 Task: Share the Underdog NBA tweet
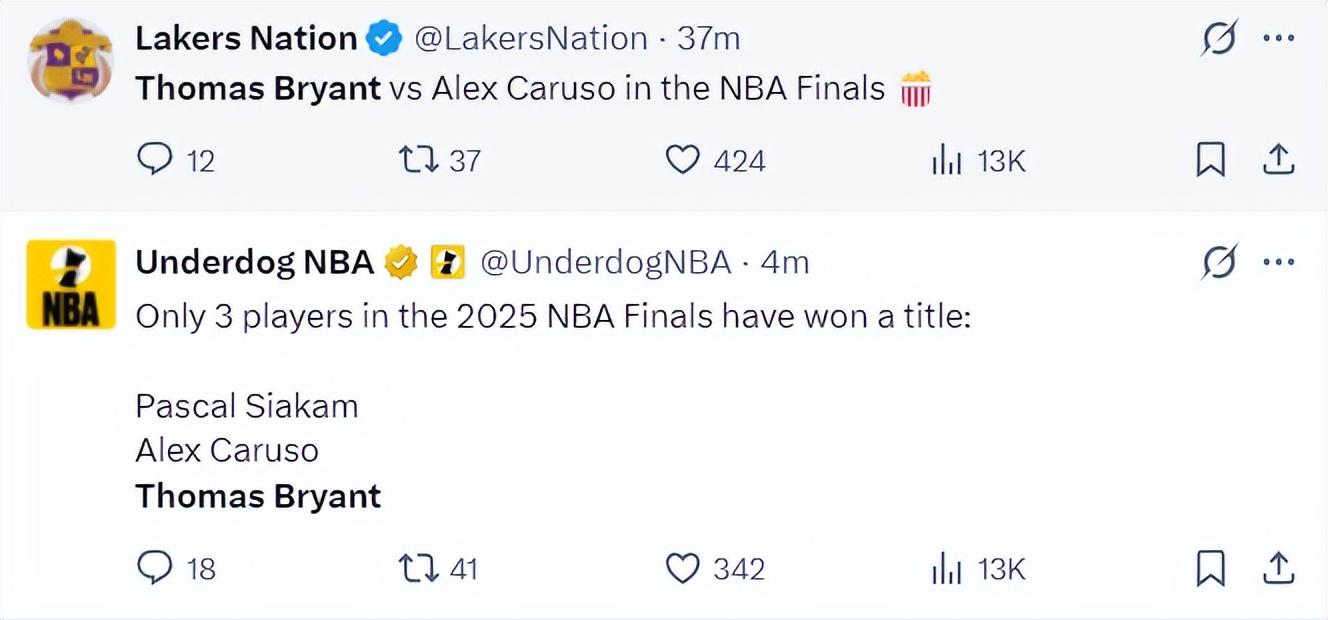pyautogui.click(x=1279, y=568)
